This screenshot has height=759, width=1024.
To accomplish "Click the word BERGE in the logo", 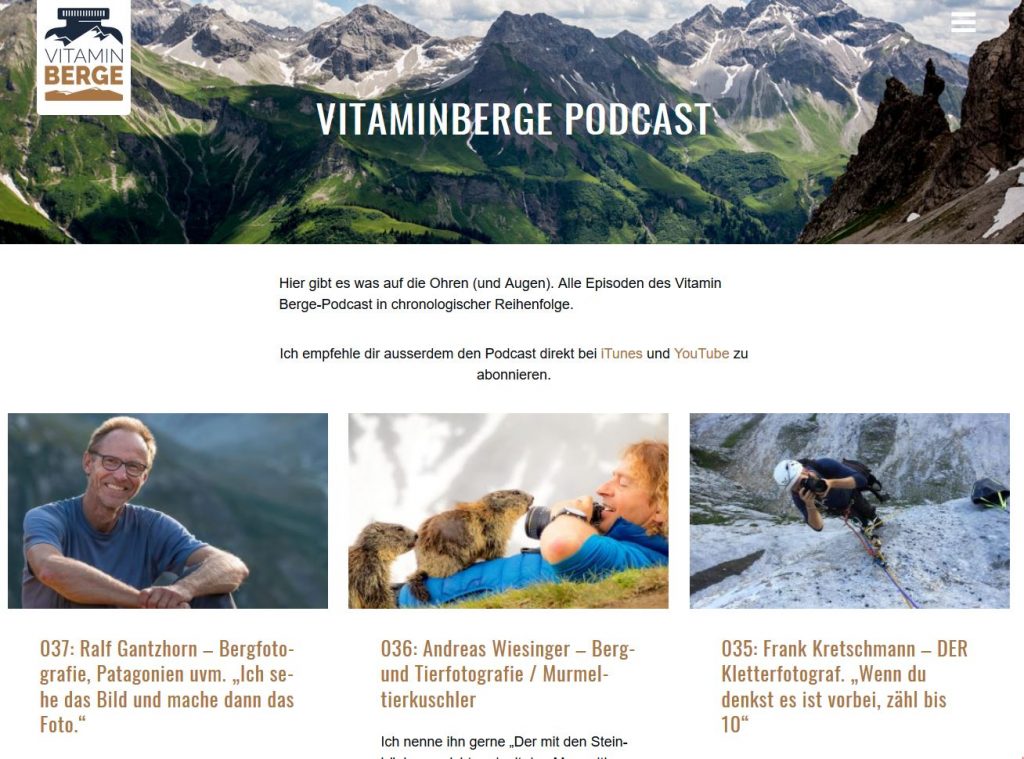I will coord(84,76).
